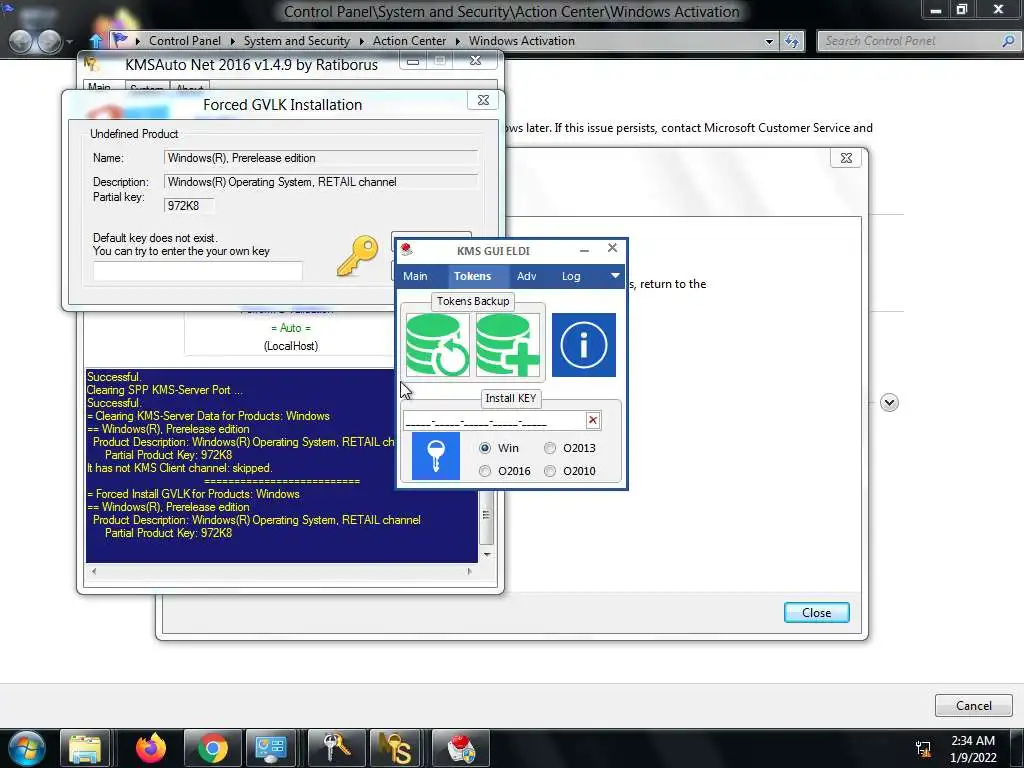Click the log line 'It has not KMS Client channel: skipped.'

180,468
